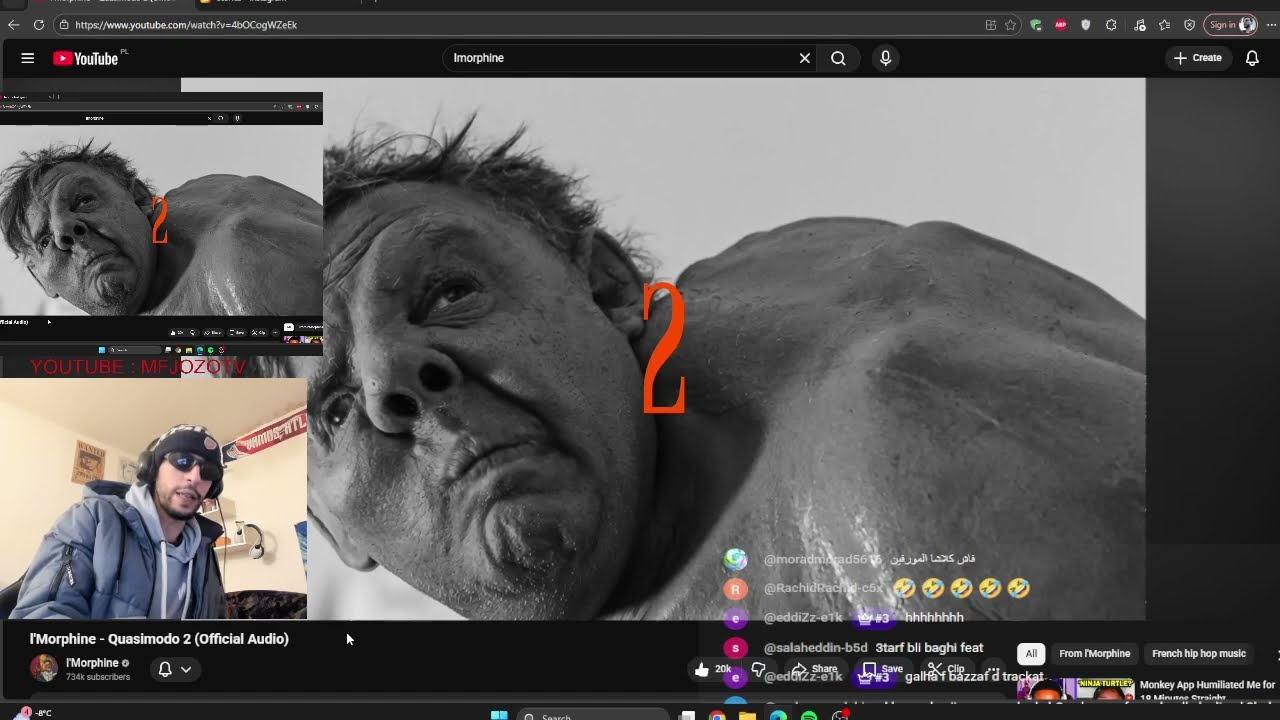Viewport: 1280px width, 720px height.
Task: Create a Clip of the video
Action: [946, 669]
